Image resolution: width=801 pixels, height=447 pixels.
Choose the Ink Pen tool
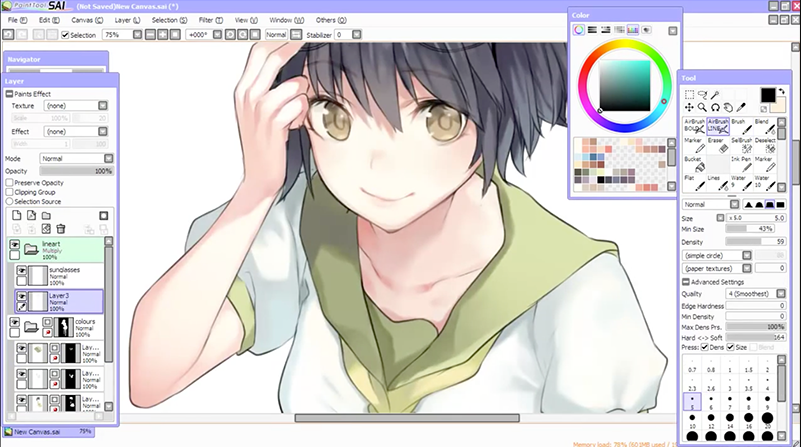741,165
